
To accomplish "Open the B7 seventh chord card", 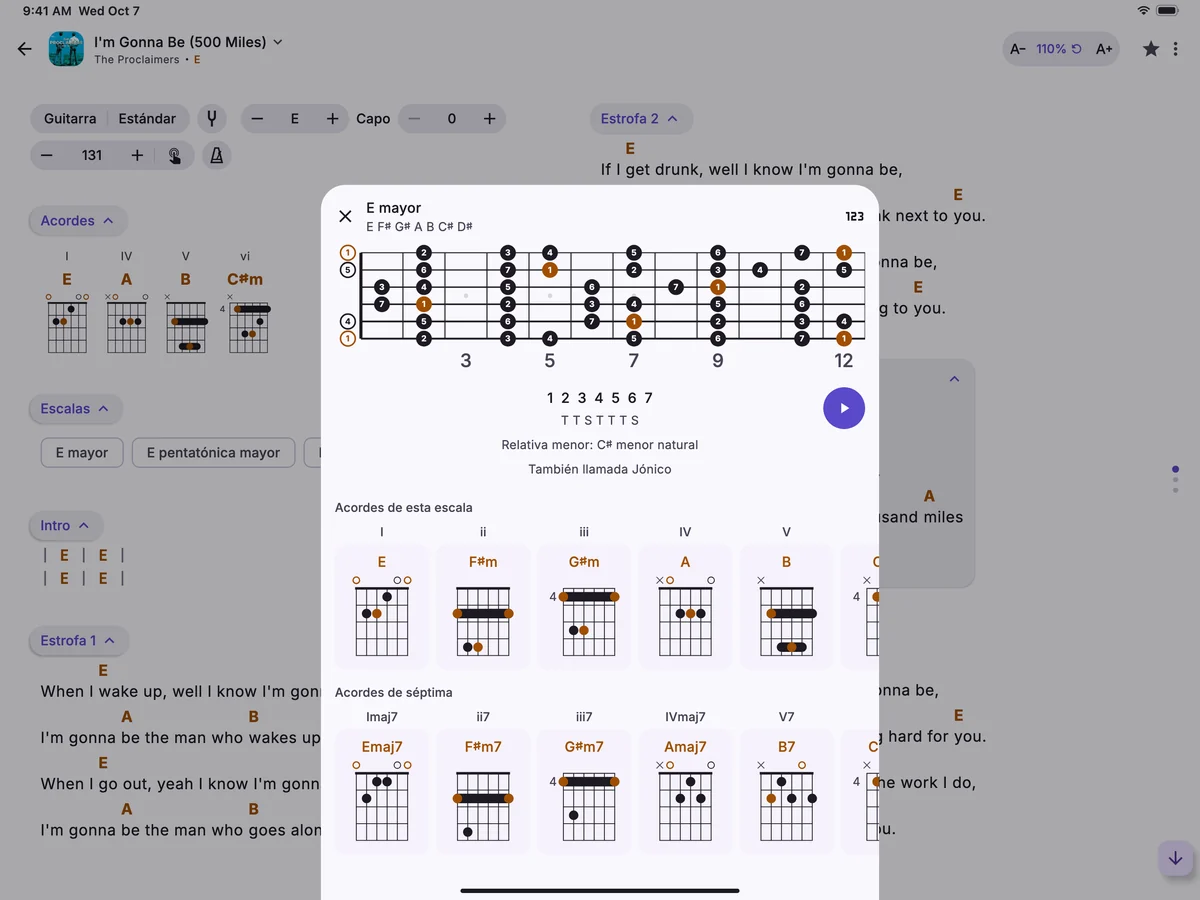I will click(786, 791).
